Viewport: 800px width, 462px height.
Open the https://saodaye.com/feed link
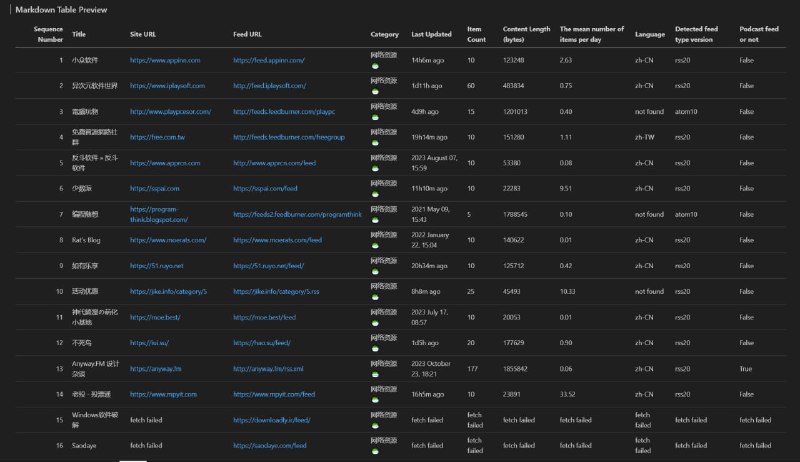pos(269,445)
